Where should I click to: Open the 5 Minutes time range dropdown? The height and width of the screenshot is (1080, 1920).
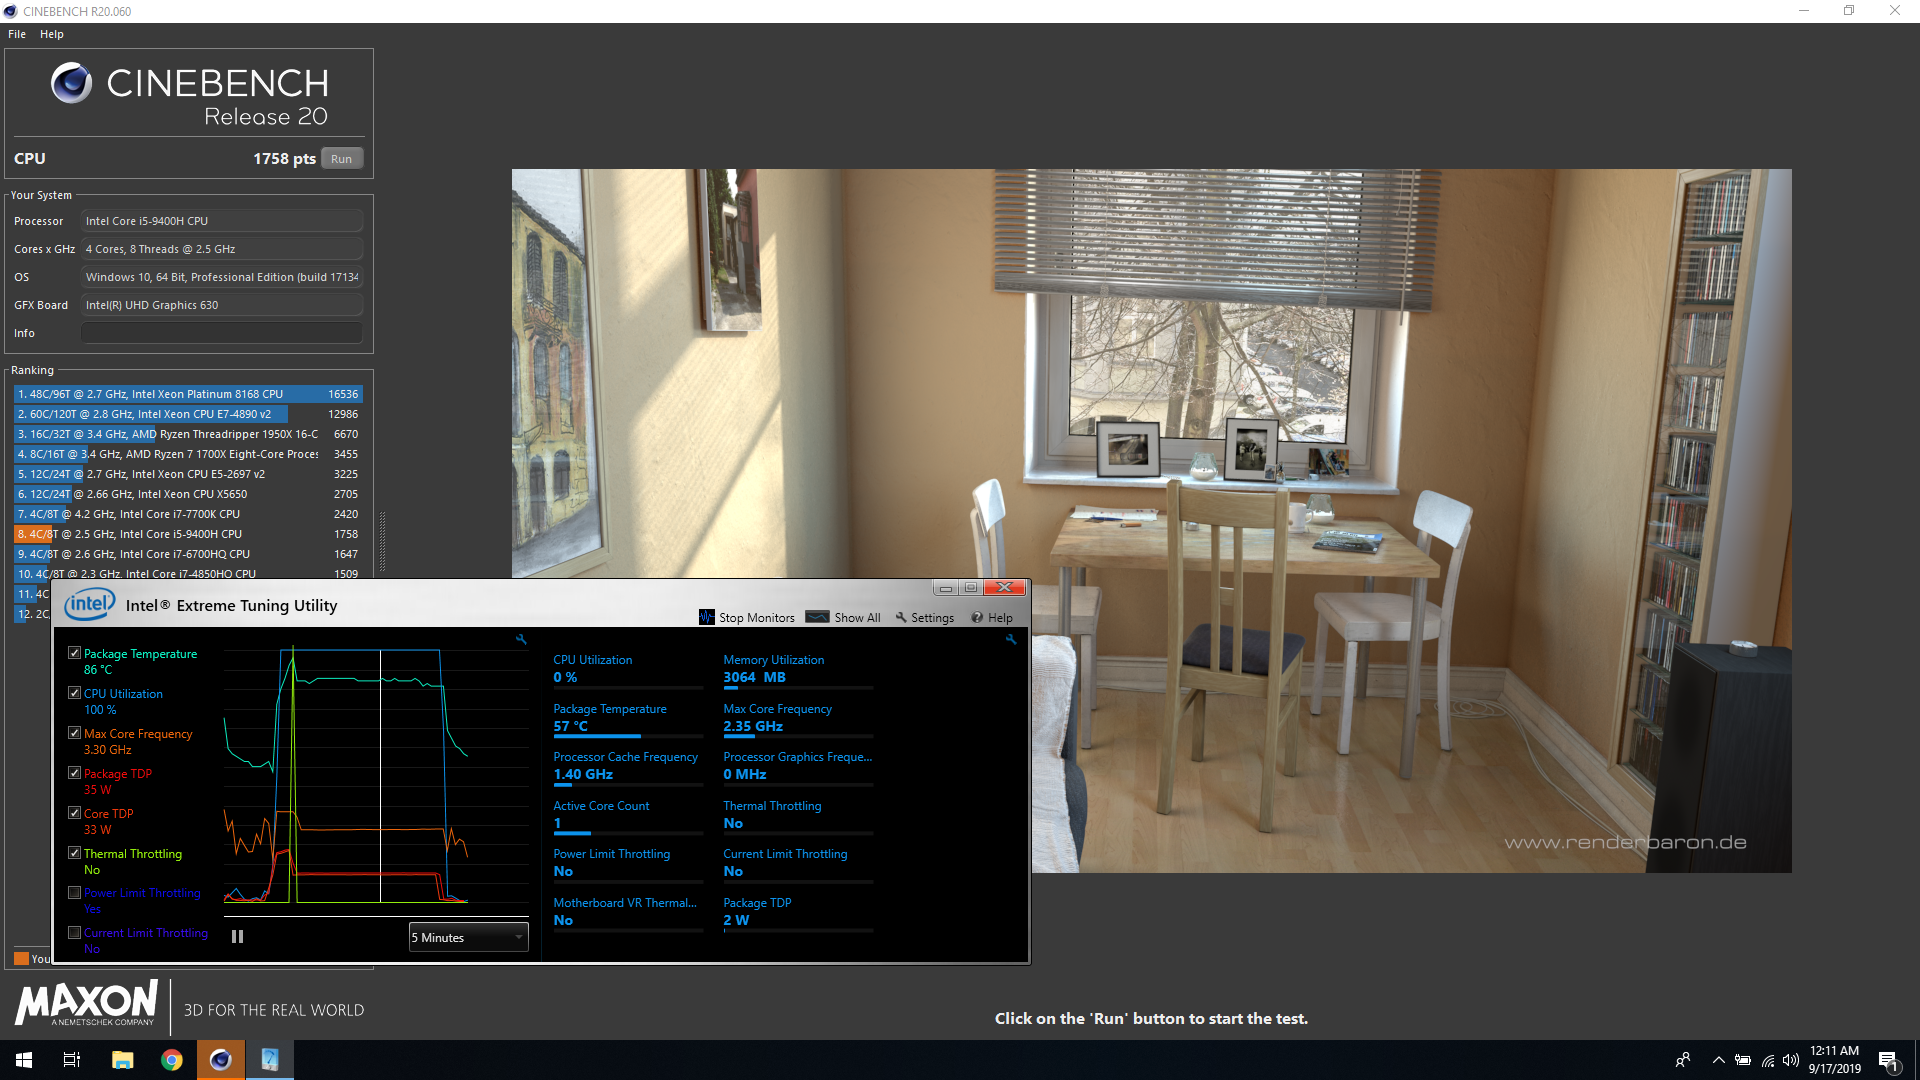tap(468, 937)
